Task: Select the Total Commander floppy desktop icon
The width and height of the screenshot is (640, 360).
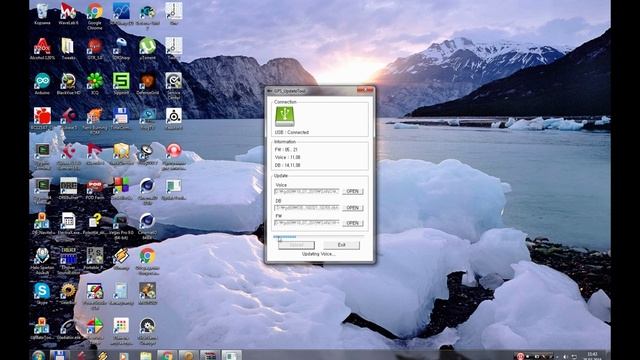Action: pos(121,119)
